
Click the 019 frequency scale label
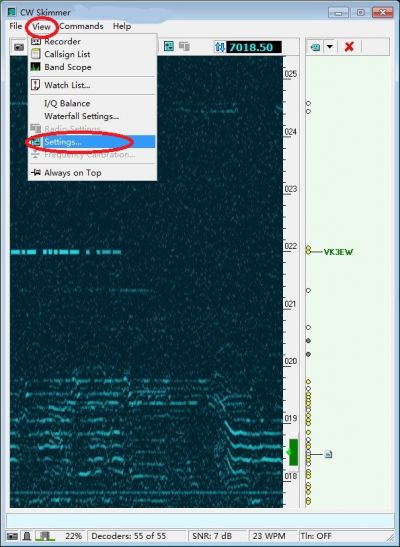pyautogui.click(x=291, y=418)
